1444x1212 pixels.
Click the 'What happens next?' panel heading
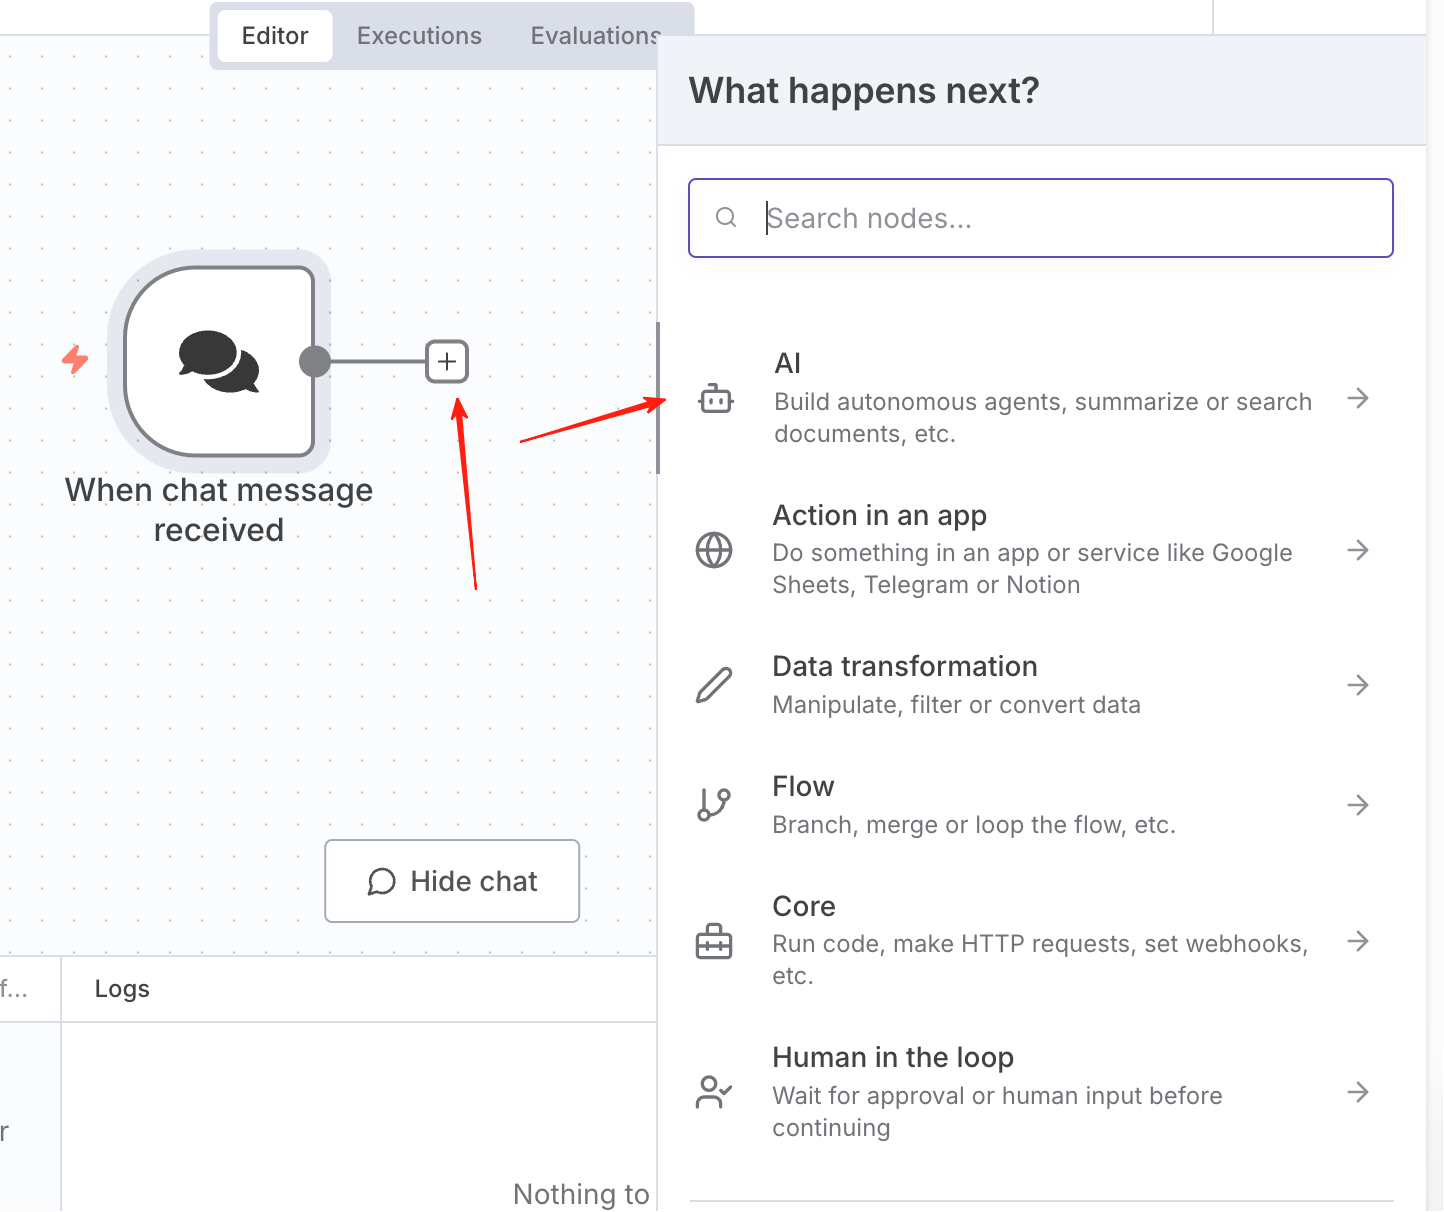[864, 91]
